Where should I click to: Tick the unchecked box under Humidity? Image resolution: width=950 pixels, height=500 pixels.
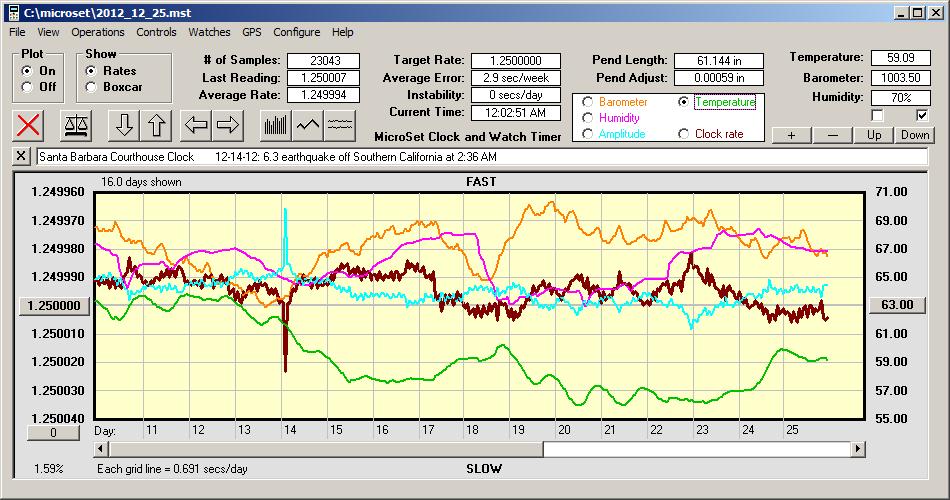point(877,116)
